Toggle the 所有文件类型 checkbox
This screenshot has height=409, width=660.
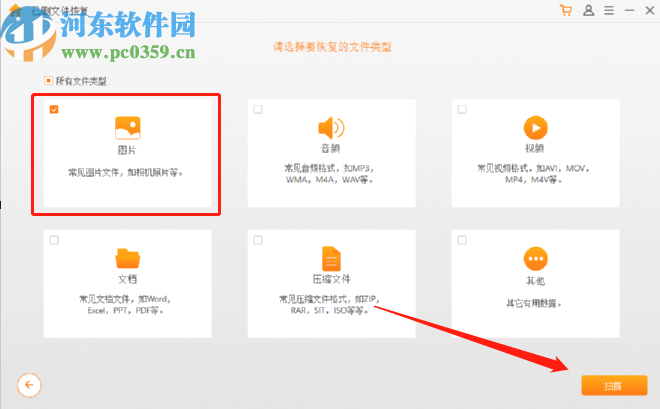click(48, 80)
